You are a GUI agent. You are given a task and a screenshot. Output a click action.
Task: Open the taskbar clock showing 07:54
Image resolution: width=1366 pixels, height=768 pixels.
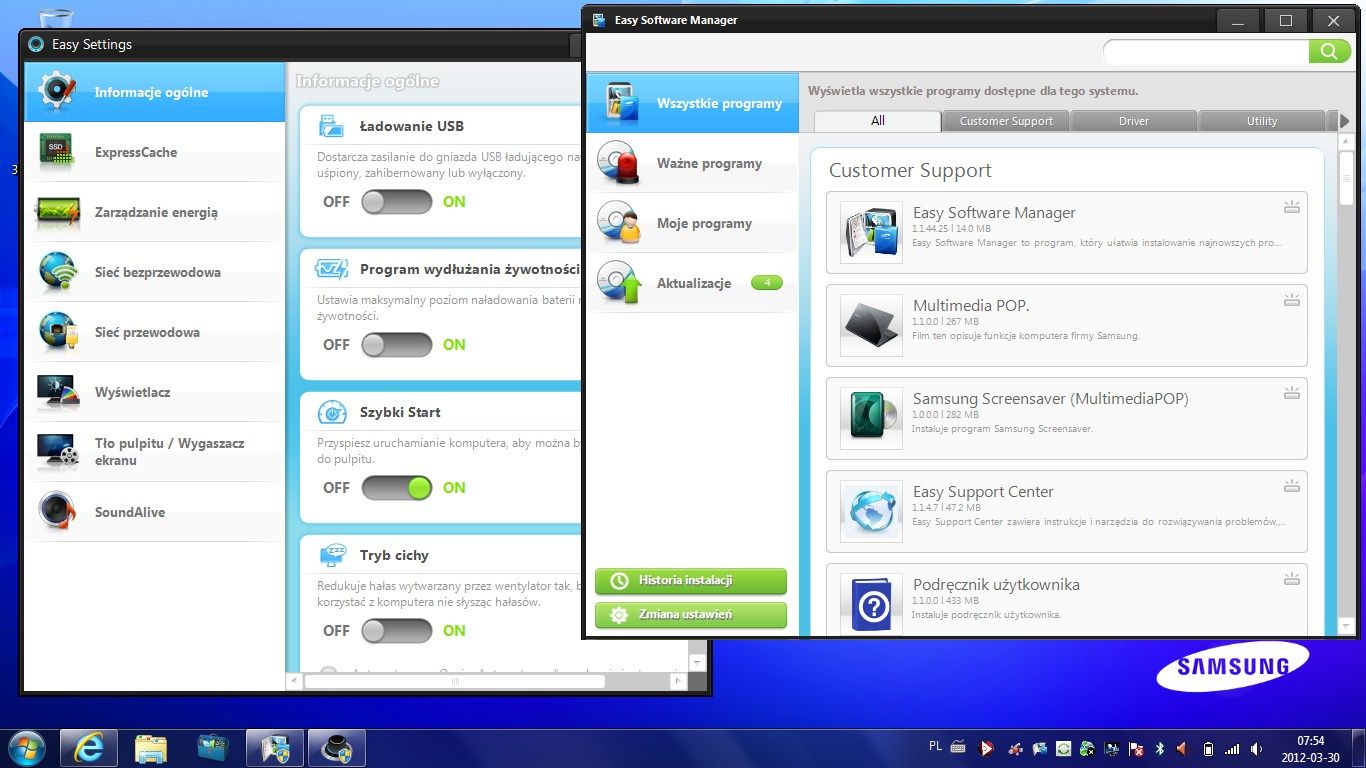(x=1310, y=749)
